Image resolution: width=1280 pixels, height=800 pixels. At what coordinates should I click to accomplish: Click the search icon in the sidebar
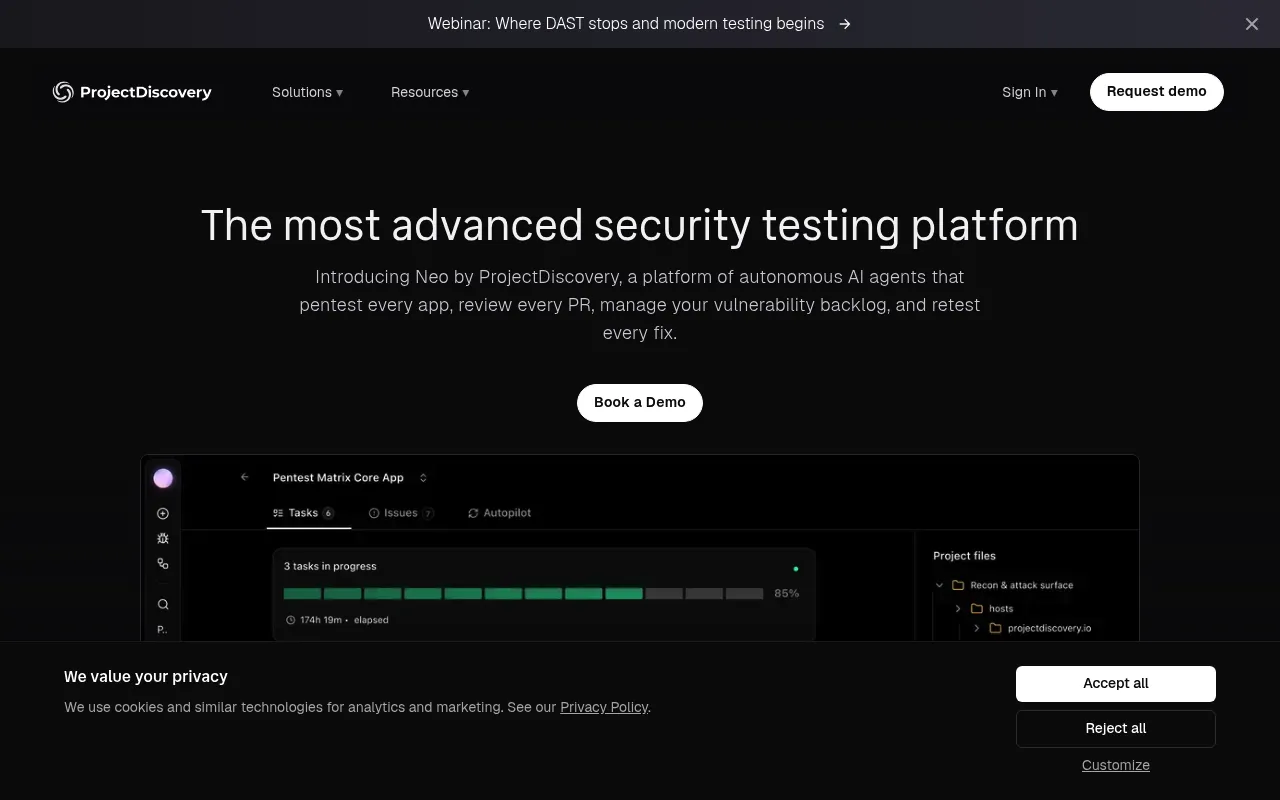(x=163, y=604)
